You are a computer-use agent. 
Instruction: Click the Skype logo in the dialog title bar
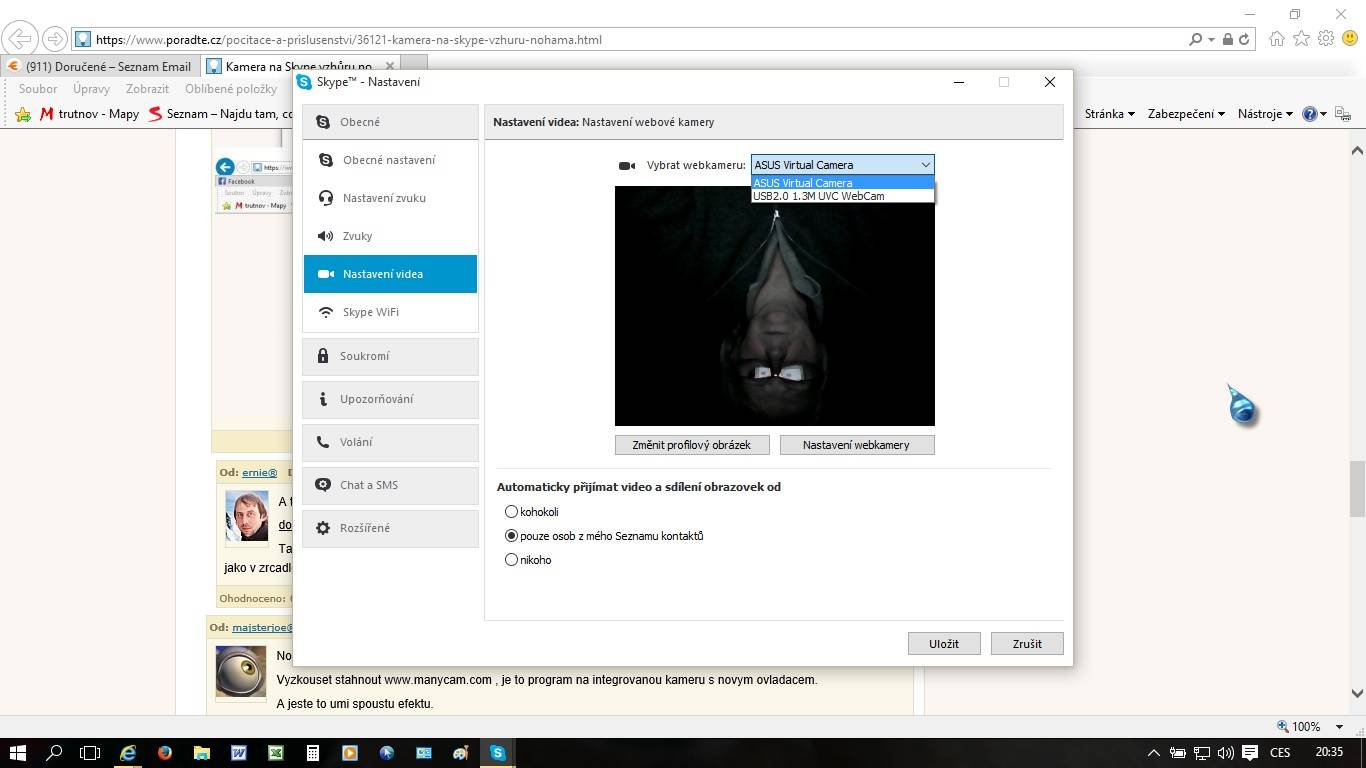(305, 82)
